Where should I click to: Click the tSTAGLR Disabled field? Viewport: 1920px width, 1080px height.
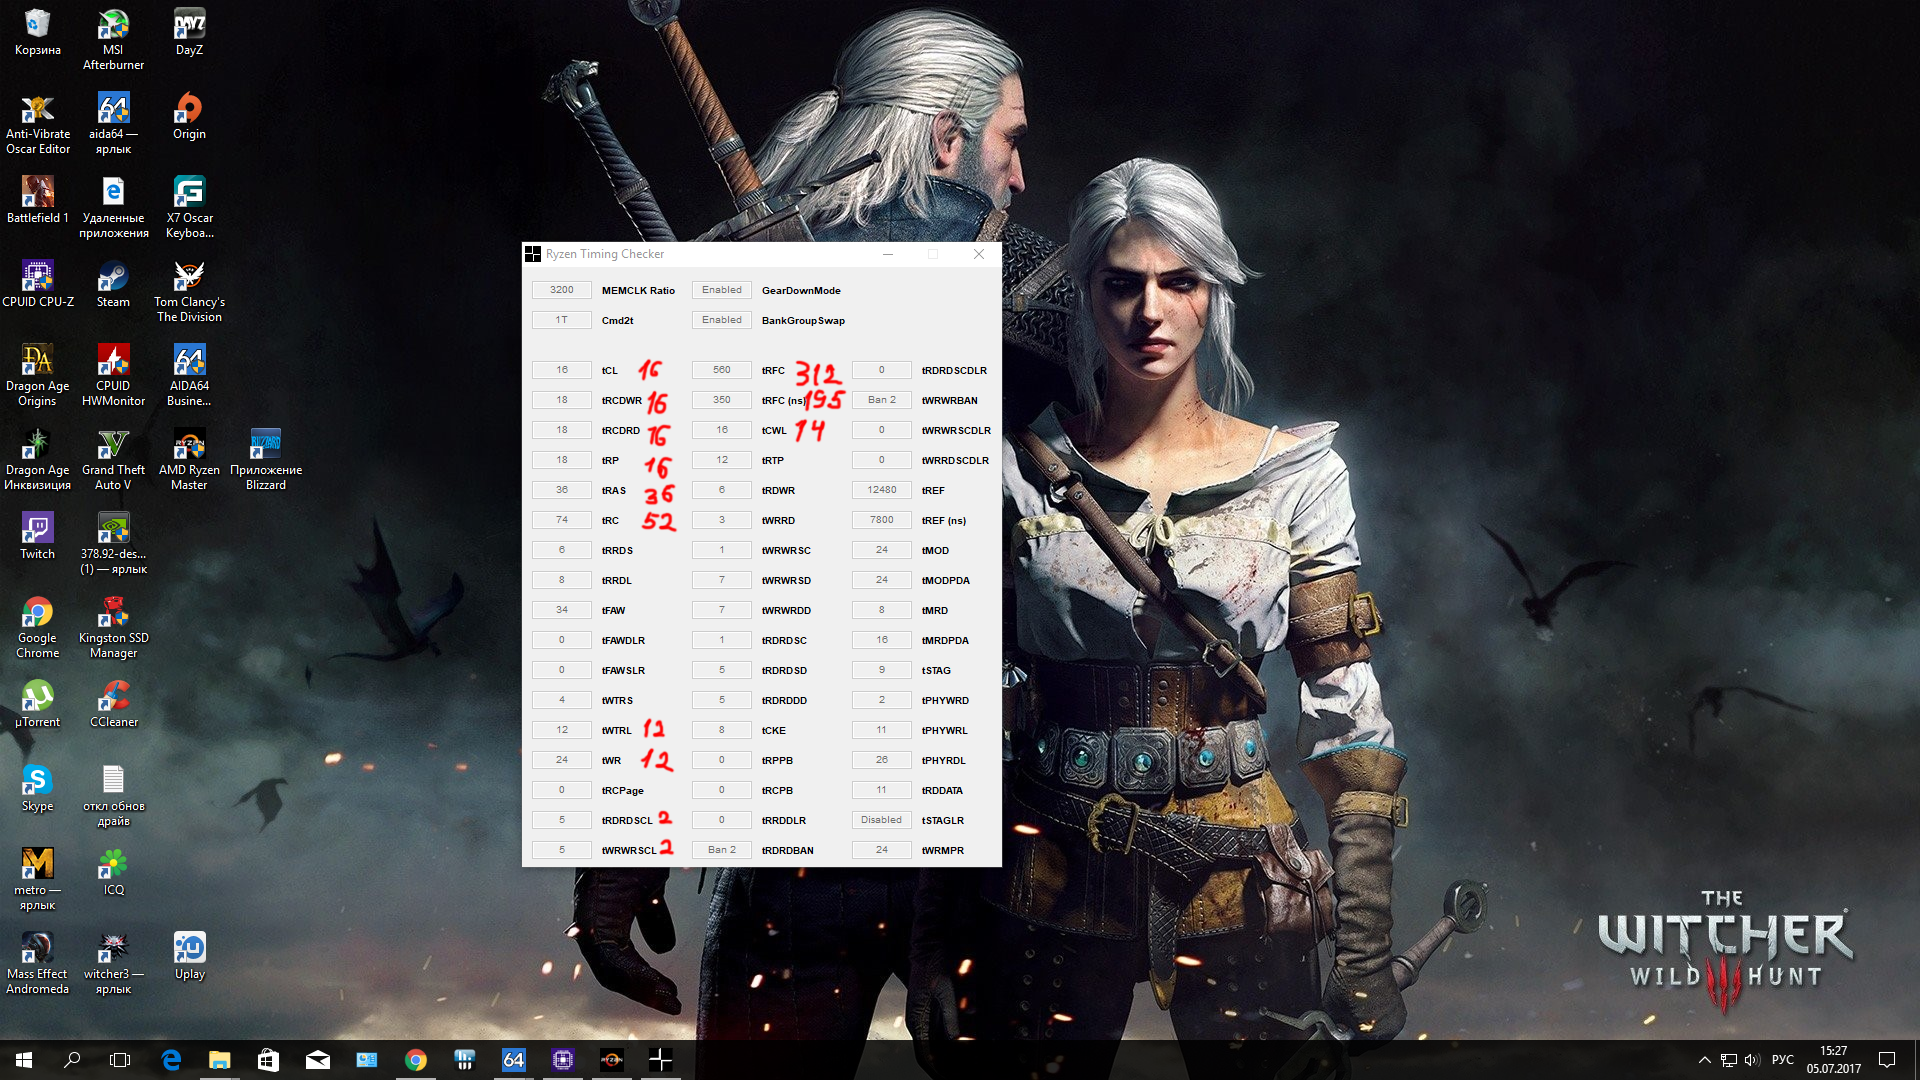881,820
